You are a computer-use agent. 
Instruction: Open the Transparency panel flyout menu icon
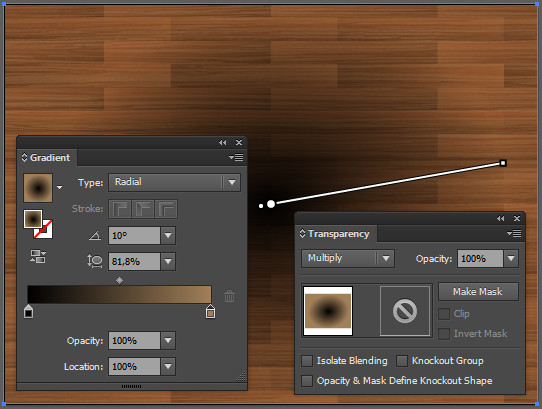tap(514, 234)
